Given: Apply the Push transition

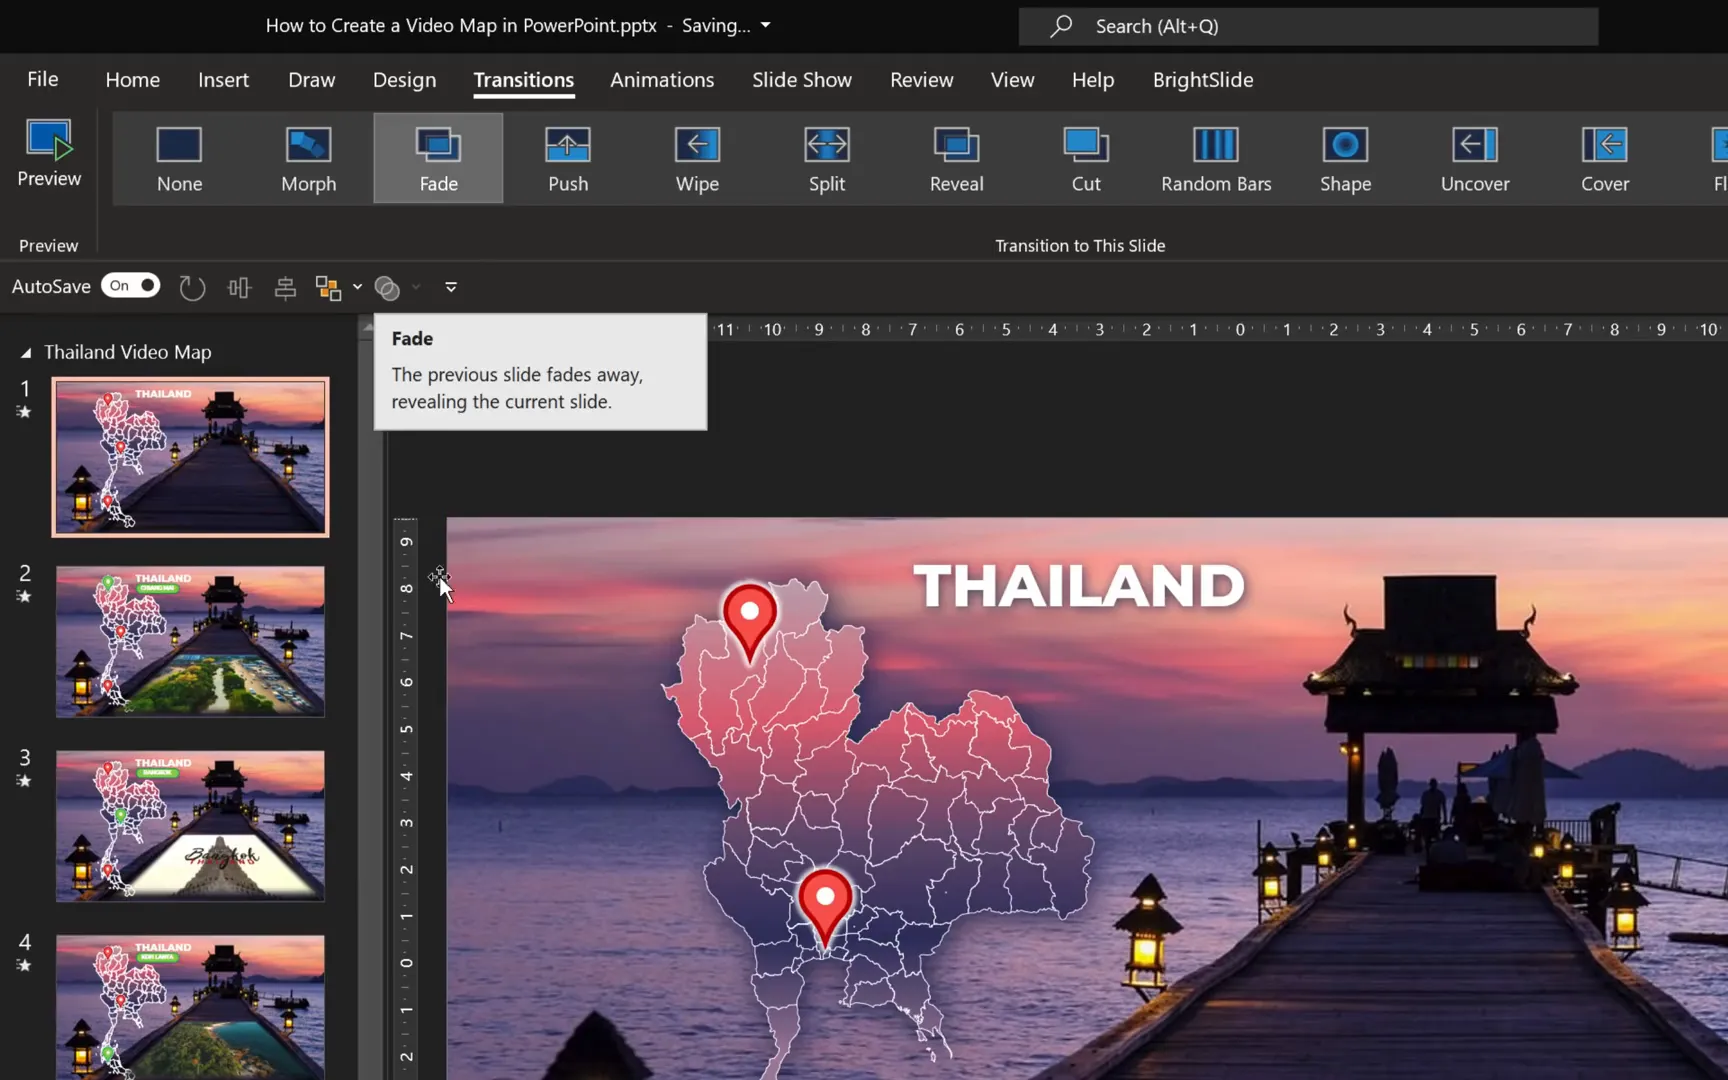Looking at the screenshot, I should click(567, 158).
